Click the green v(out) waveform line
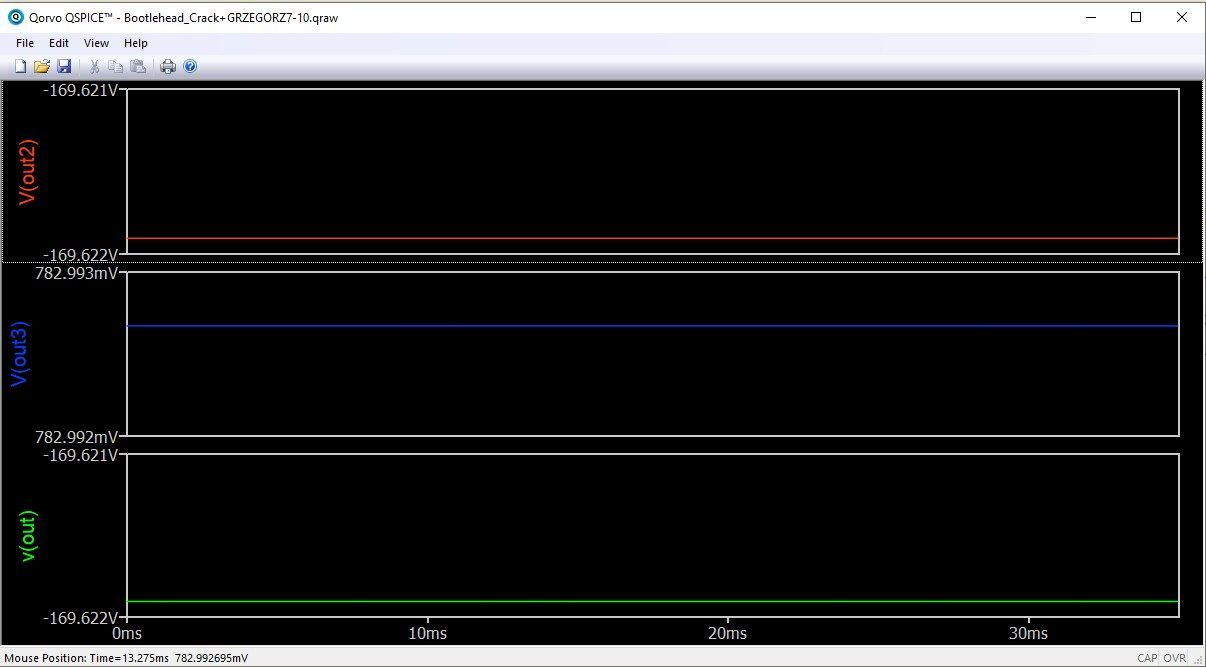Image resolution: width=1206 pixels, height=667 pixels. tap(652, 601)
